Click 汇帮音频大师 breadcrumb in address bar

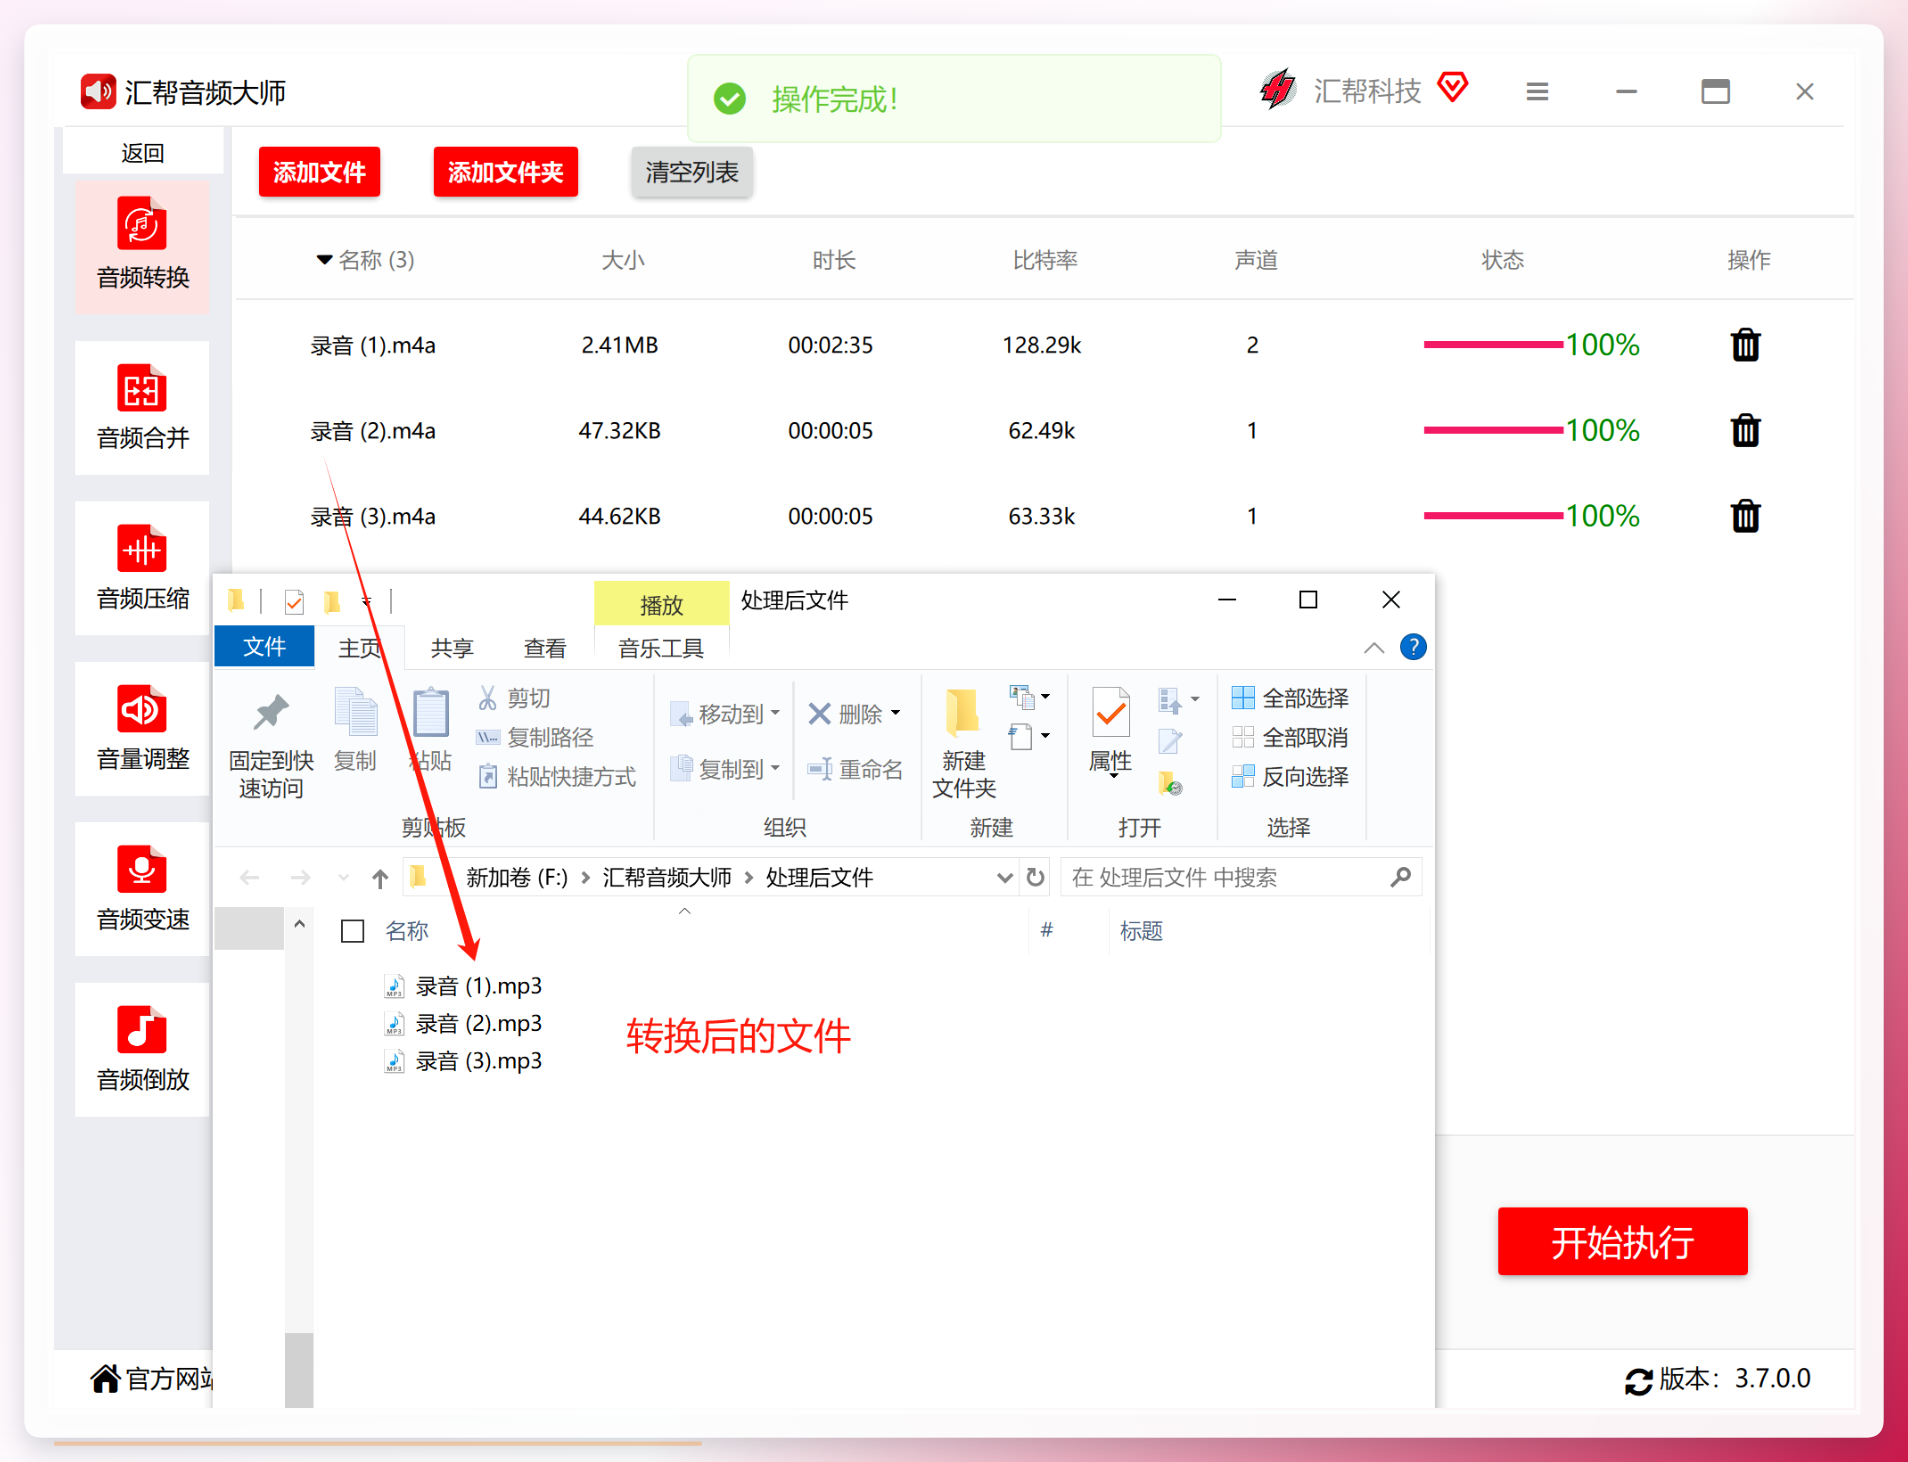[x=667, y=878]
